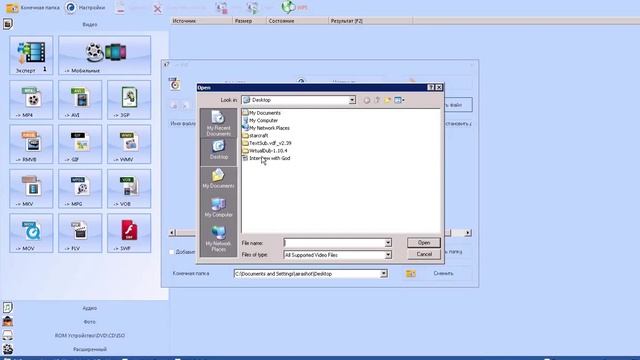The image size is (640, 360).
Task: Open the Views menu dropdown in Open dialog
Action: point(400,100)
